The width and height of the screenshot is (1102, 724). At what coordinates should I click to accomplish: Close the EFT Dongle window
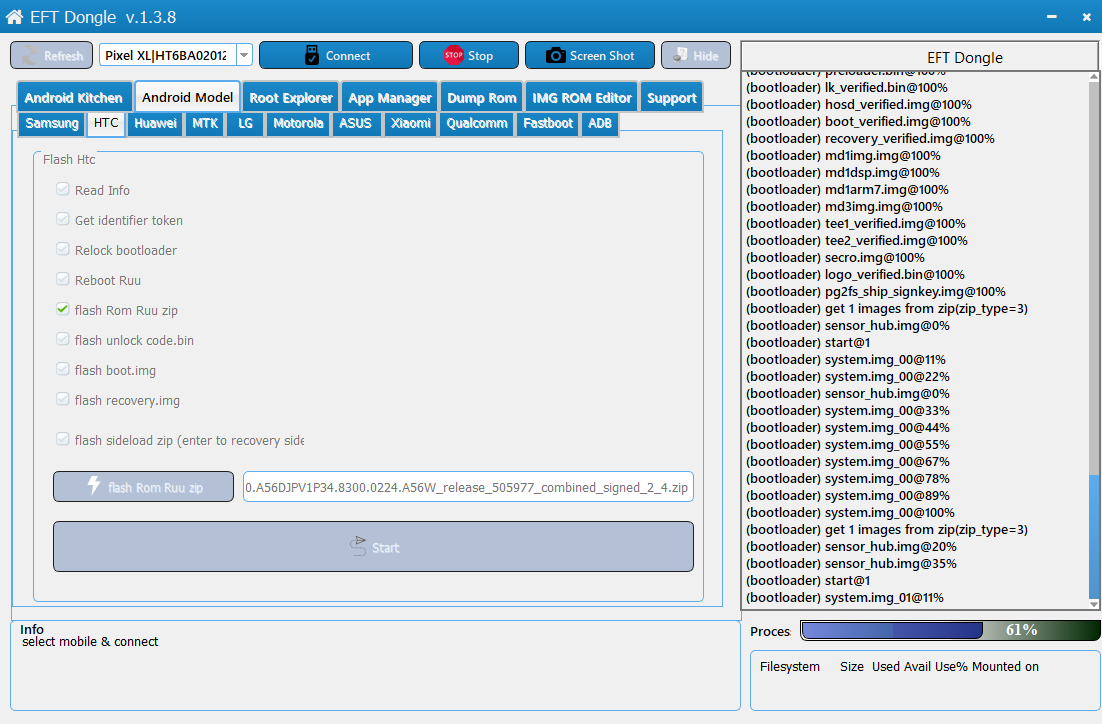pyautogui.click(x=1087, y=17)
